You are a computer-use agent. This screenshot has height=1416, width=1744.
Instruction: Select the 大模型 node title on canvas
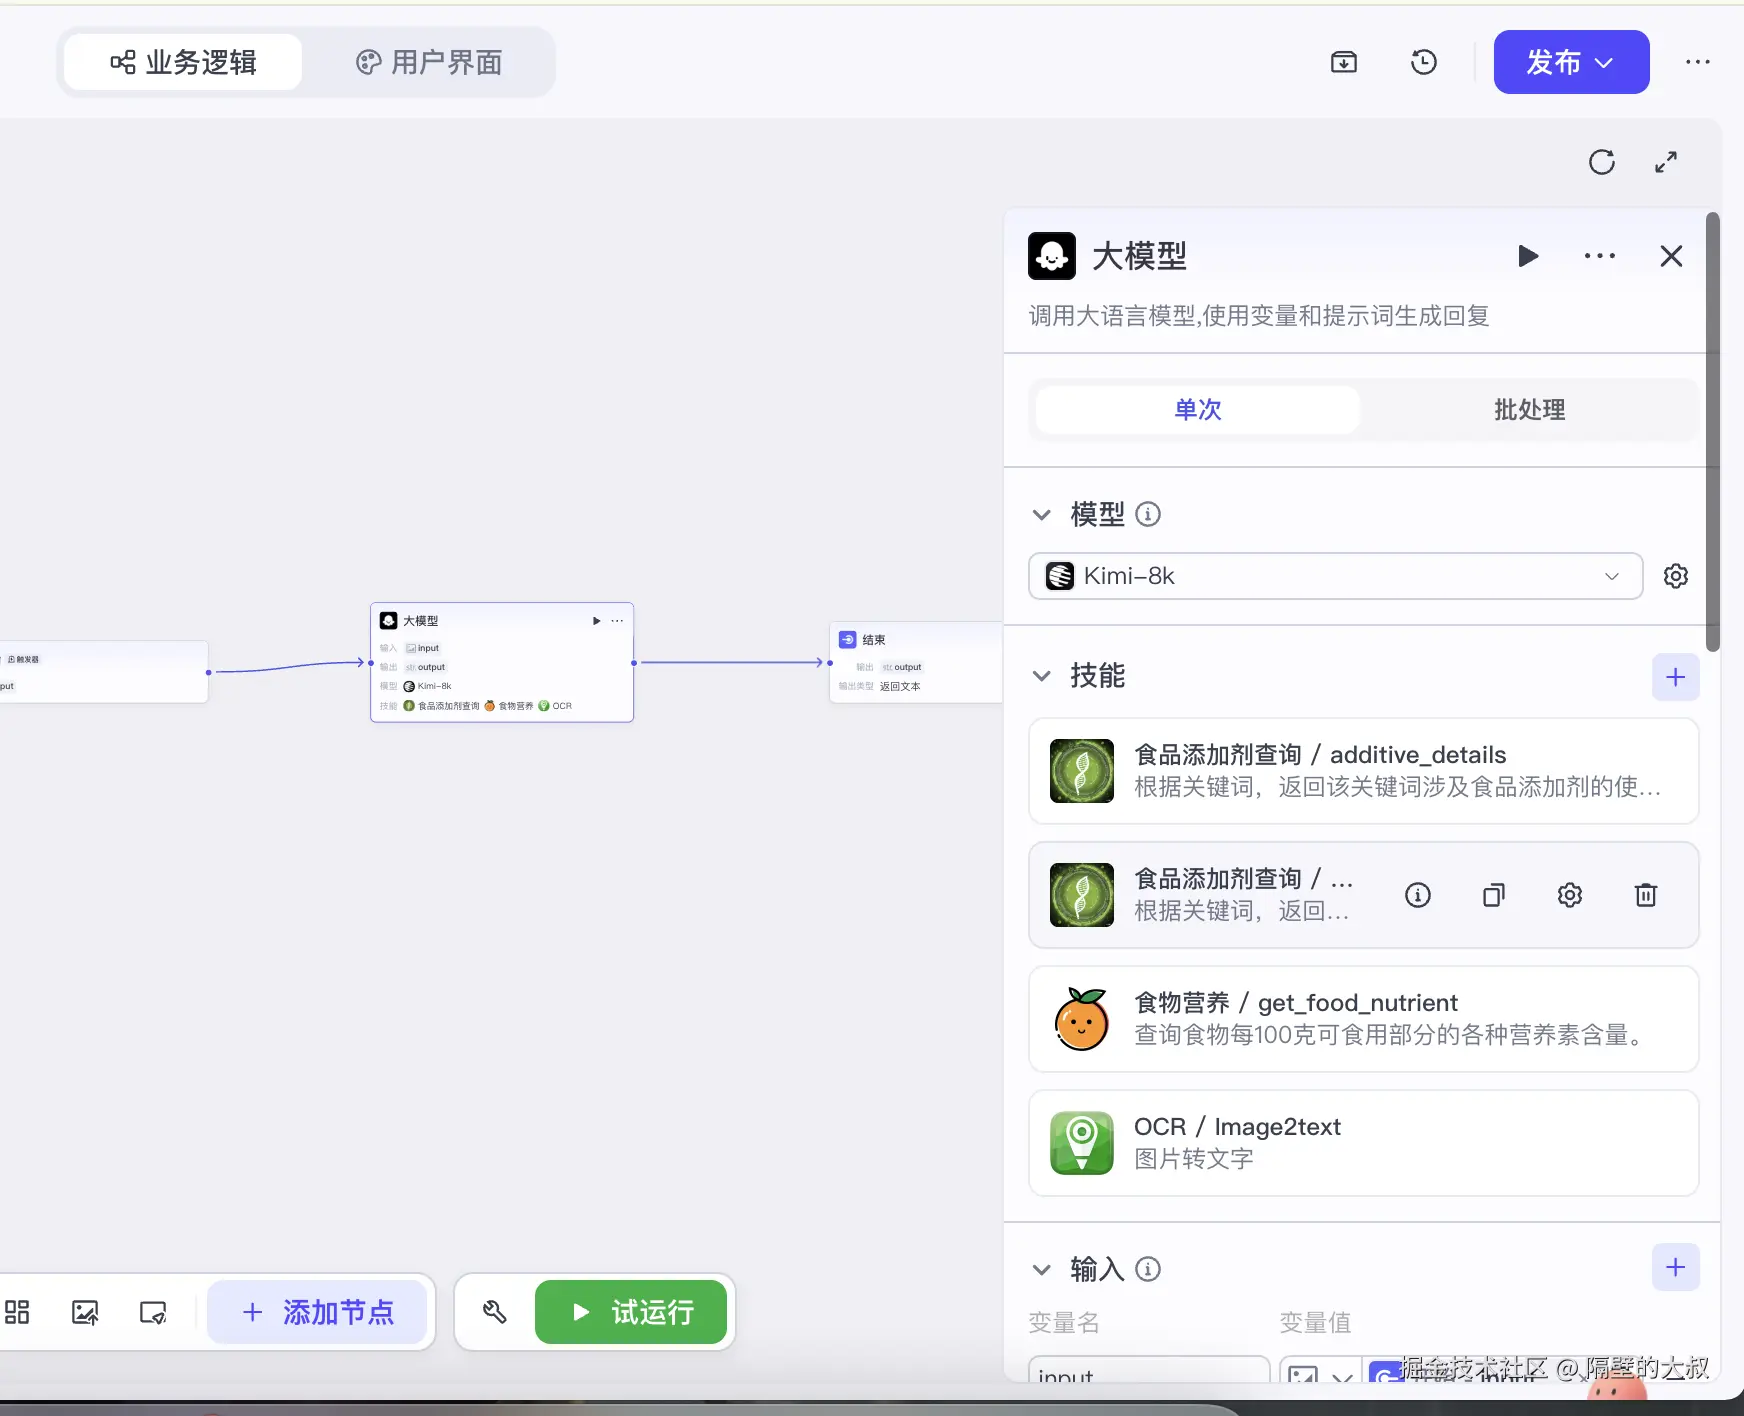point(421,621)
